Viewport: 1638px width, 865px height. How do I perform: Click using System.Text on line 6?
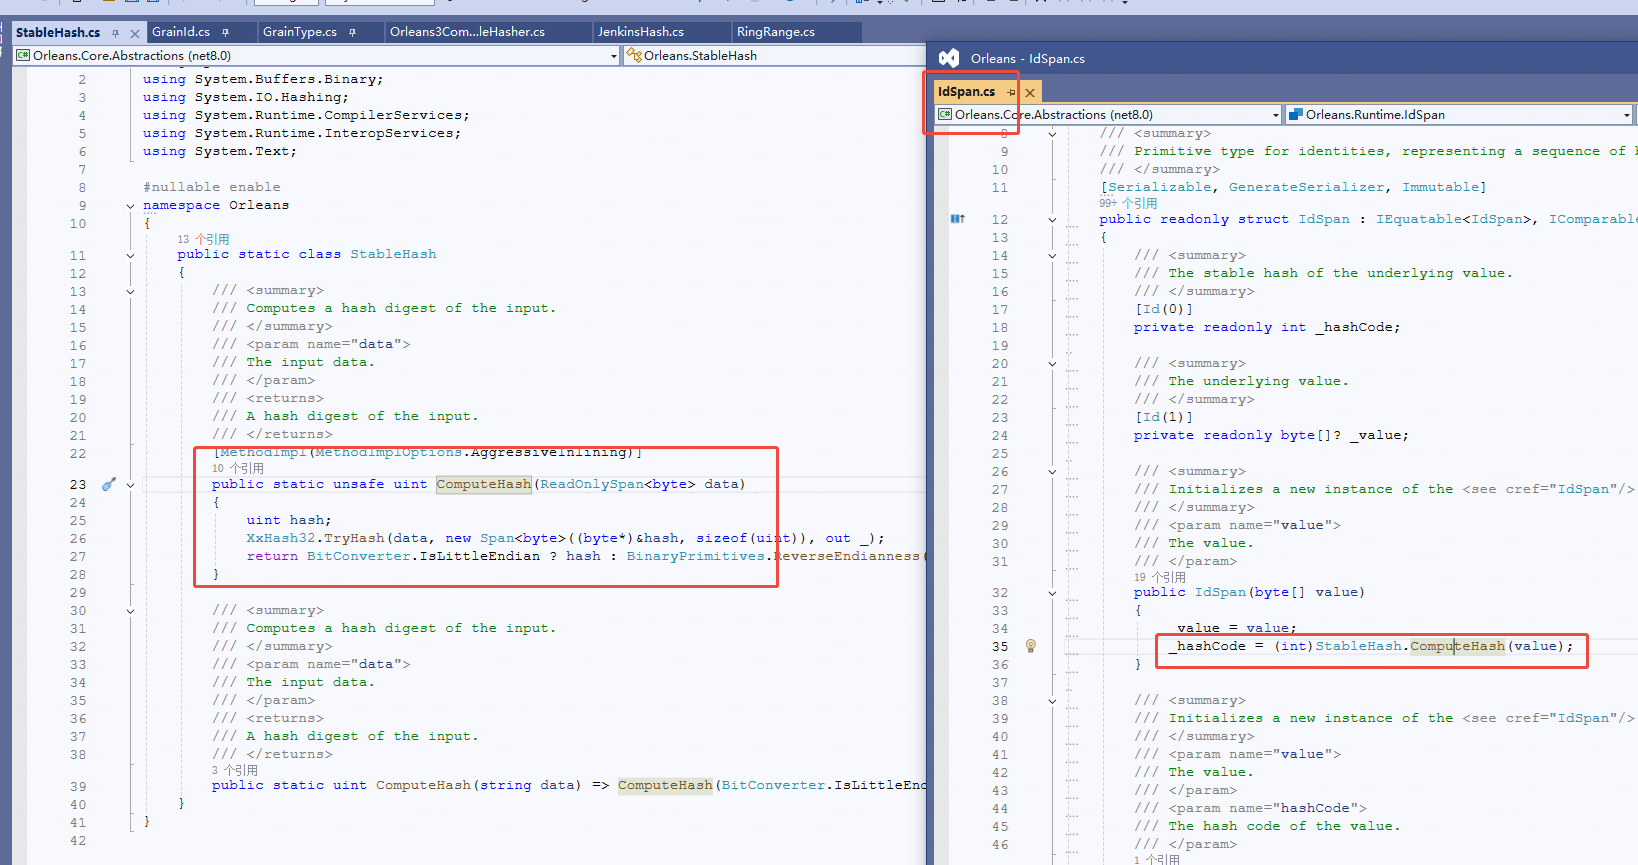tap(219, 151)
